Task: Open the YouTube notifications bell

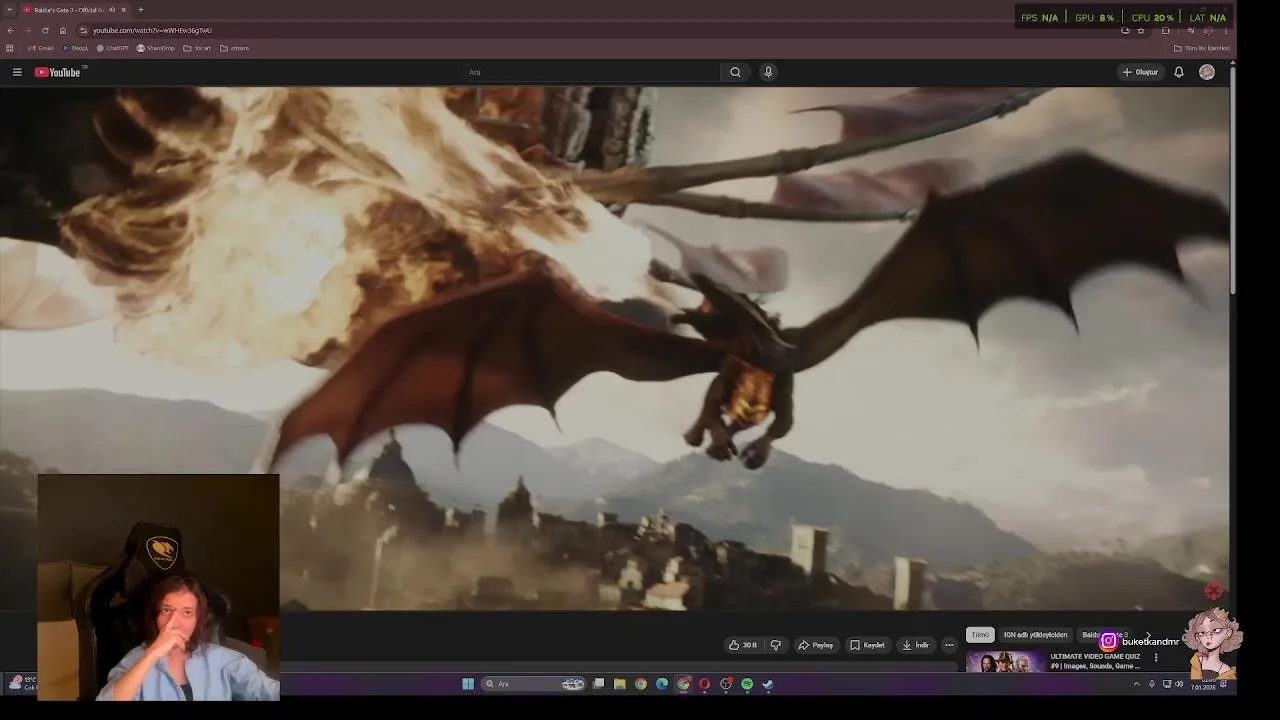Action: 1179,72
